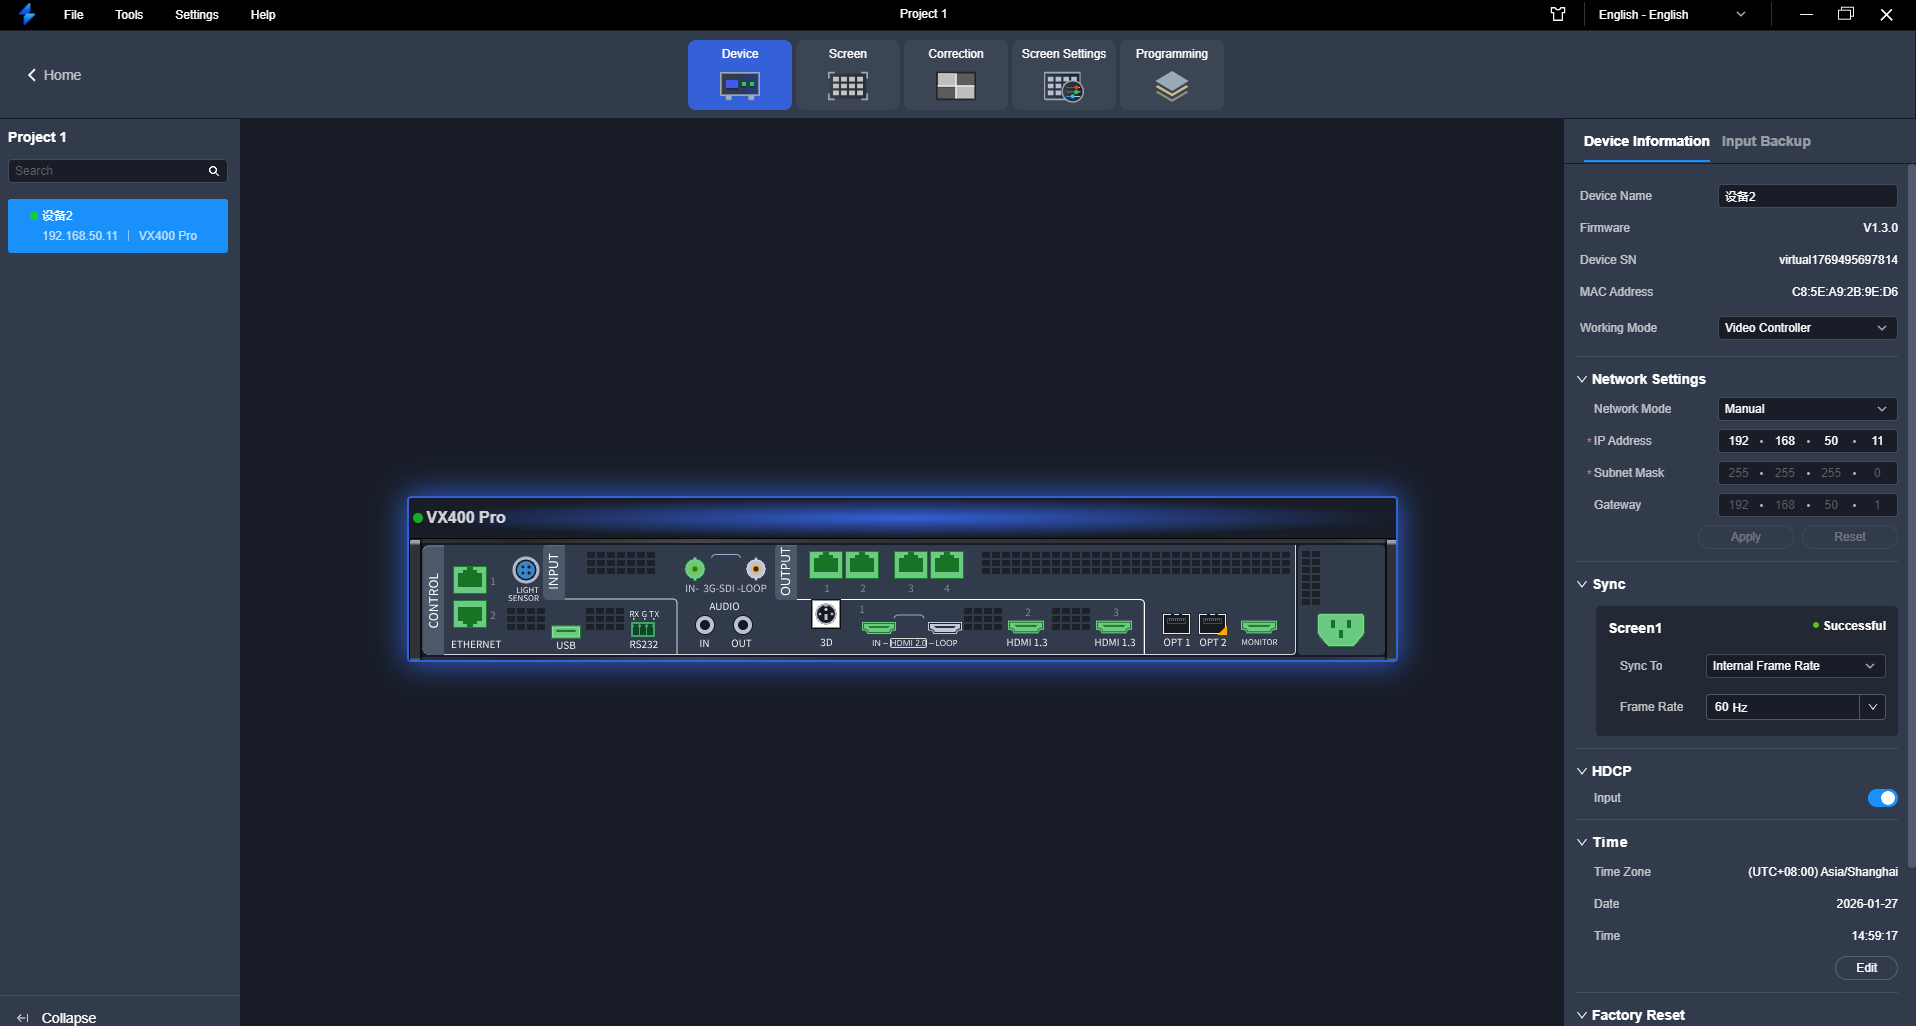Screen dimensions: 1916x1026
Task: Click the HDMI 2.0 IN port
Action: (x=878, y=628)
